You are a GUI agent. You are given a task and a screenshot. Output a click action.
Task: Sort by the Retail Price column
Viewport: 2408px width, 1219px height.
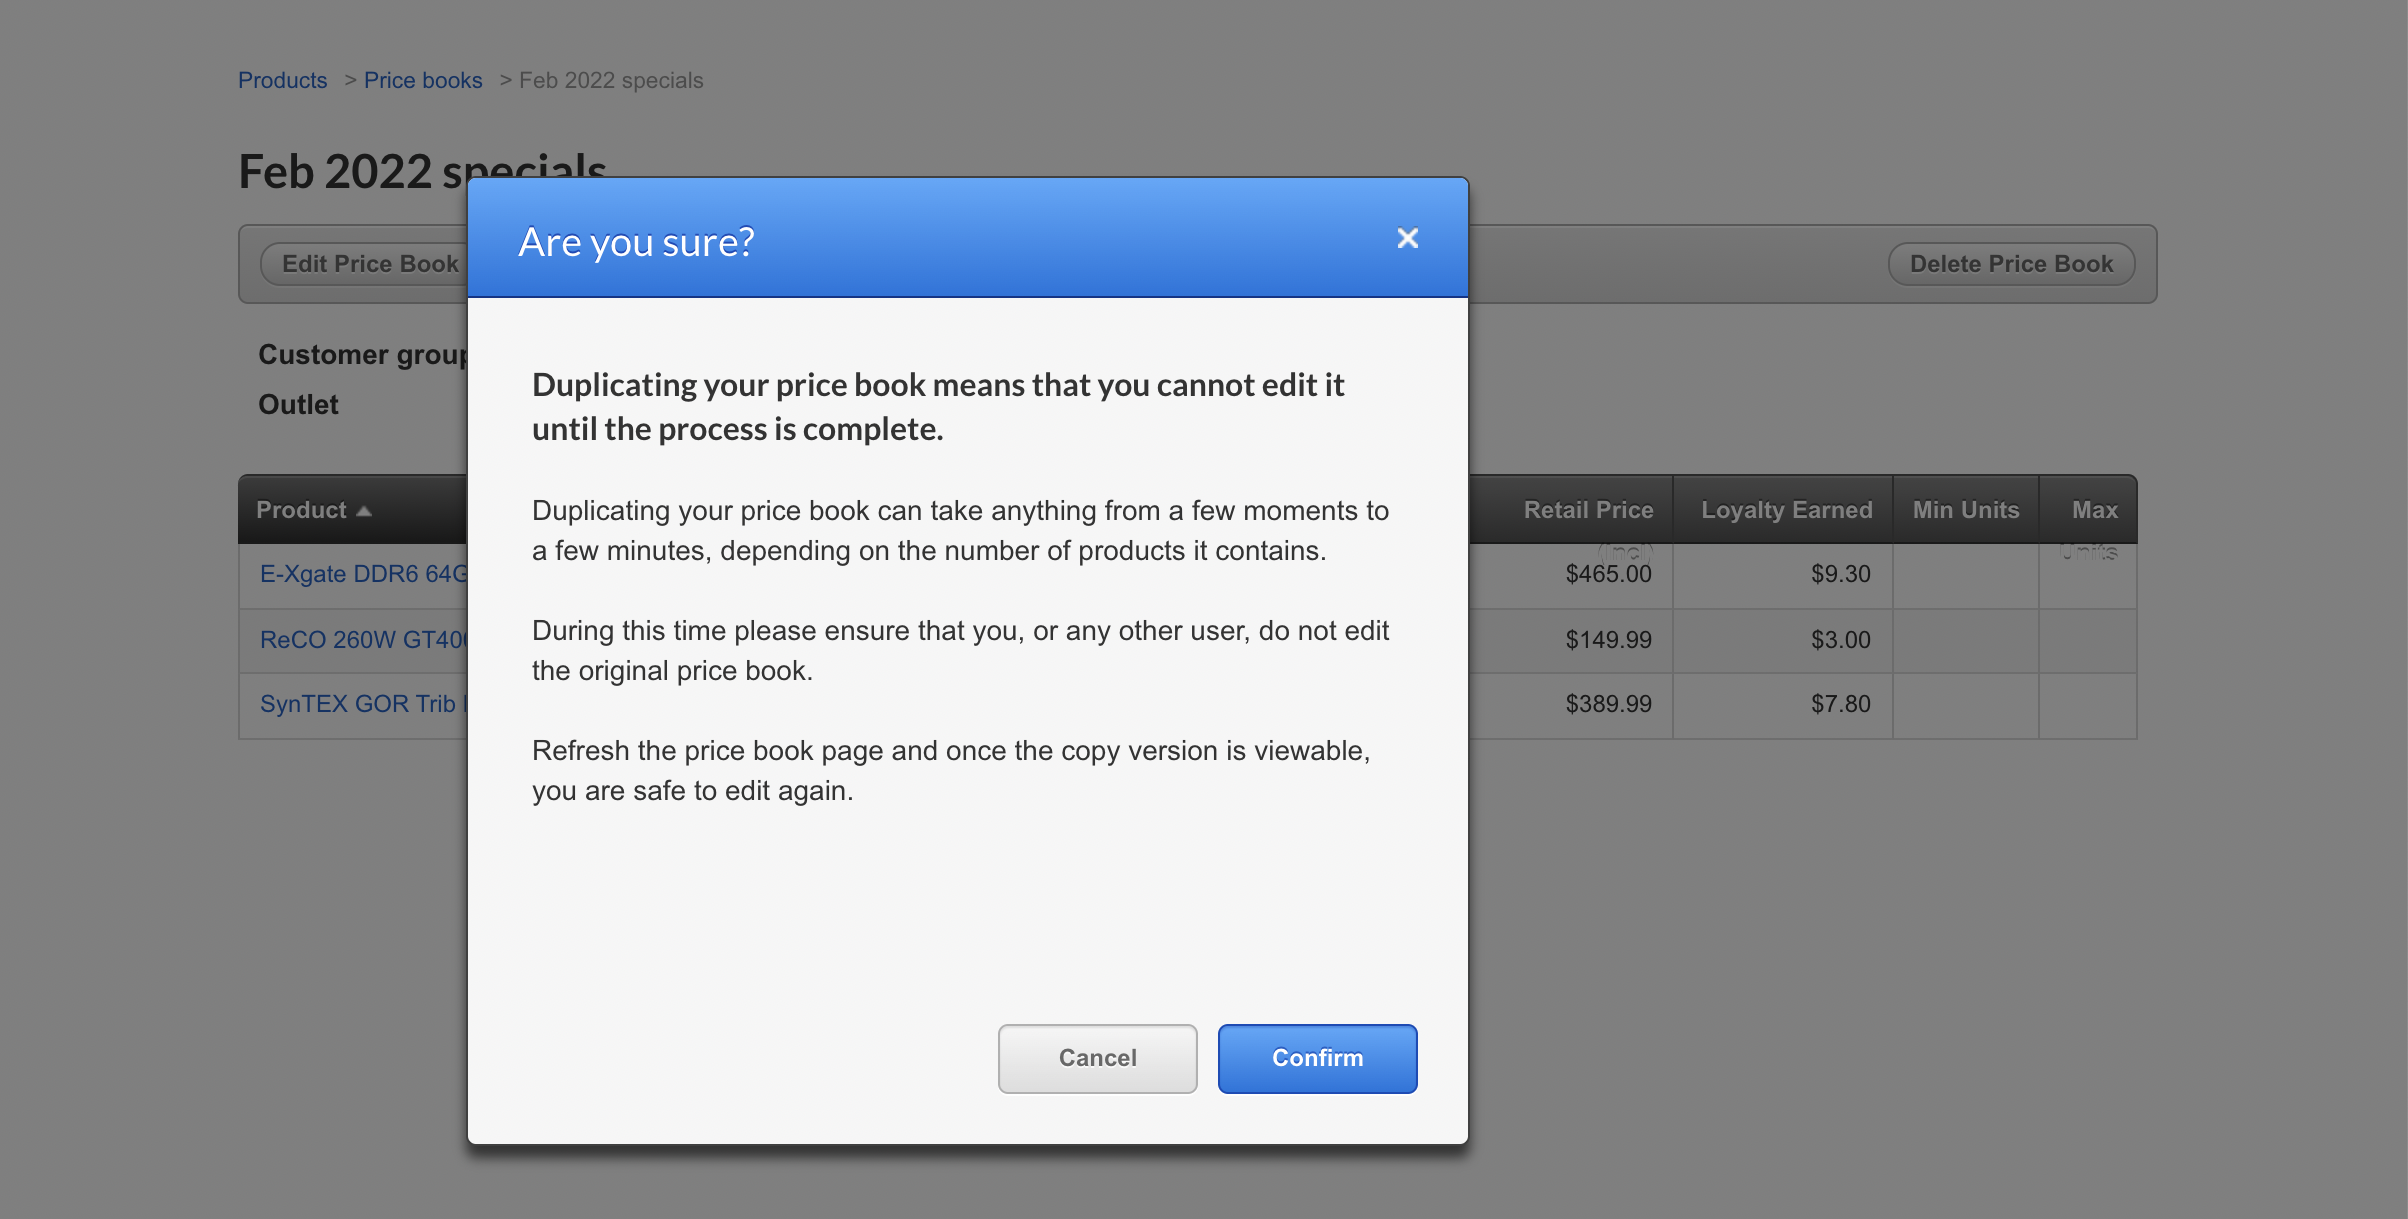(1588, 510)
